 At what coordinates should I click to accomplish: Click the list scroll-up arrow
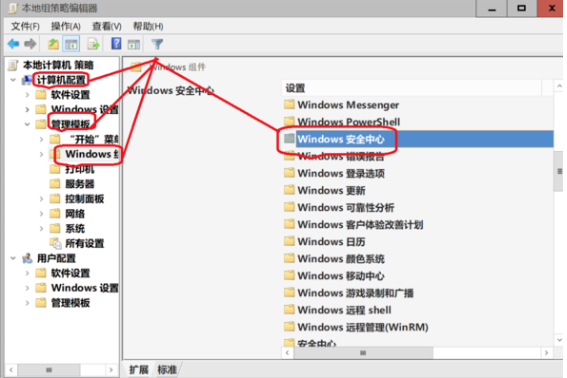coord(559,86)
